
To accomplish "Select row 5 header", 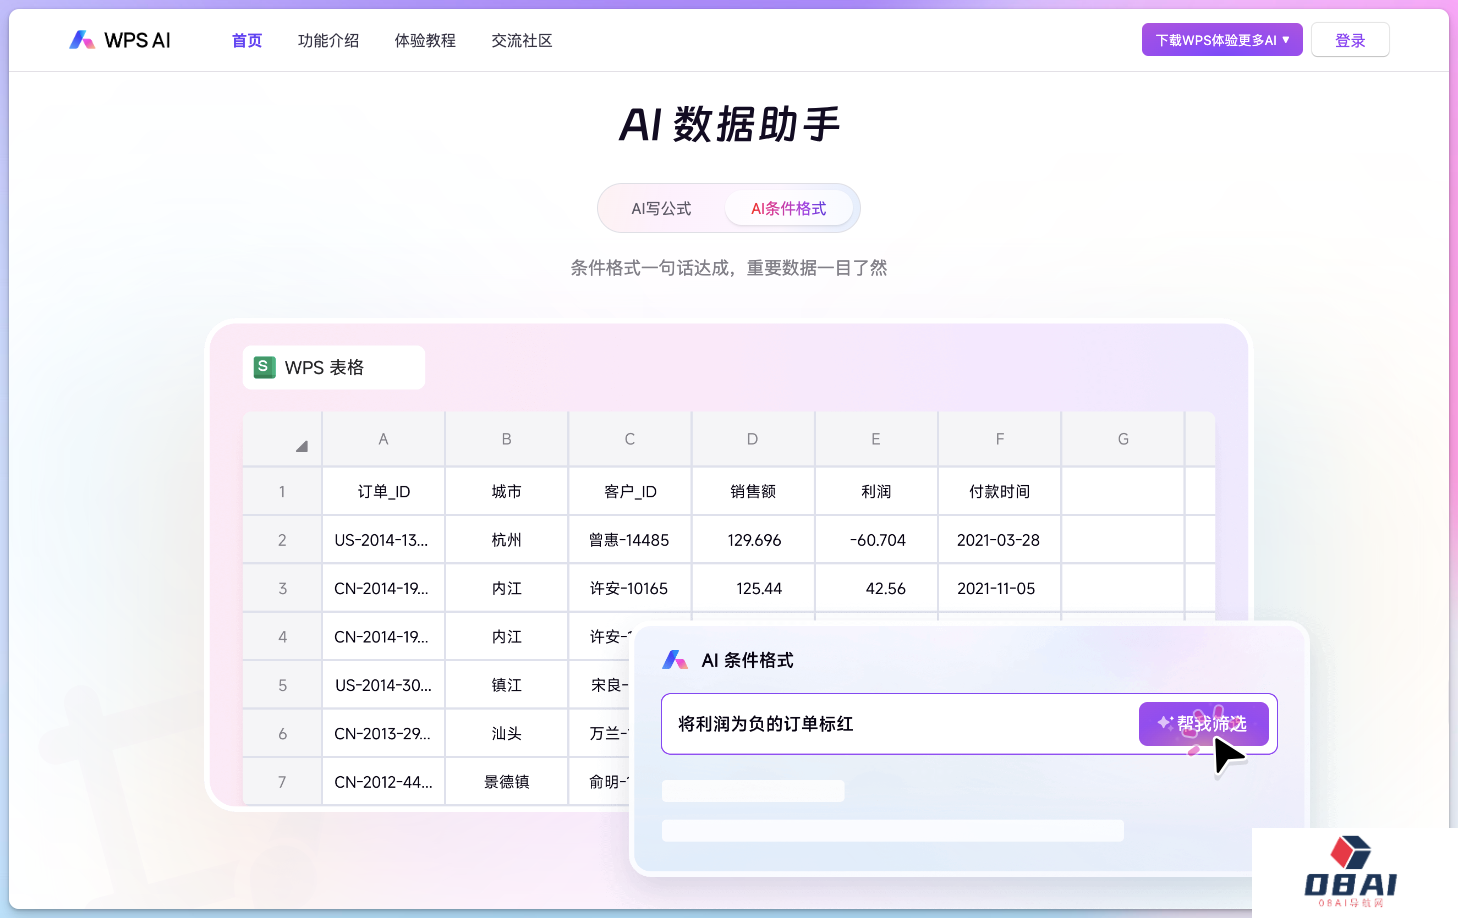I will [x=282, y=685].
